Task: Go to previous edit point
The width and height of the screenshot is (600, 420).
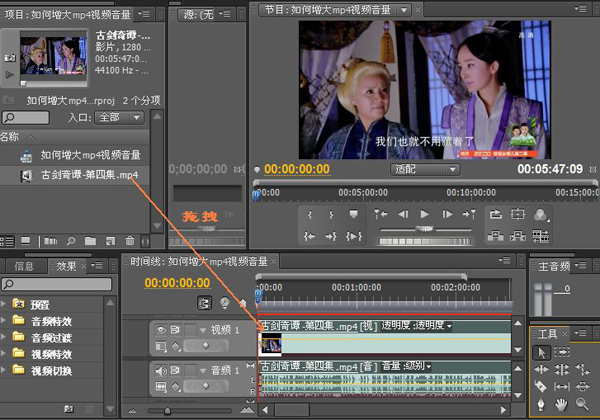Action: pyautogui.click(x=381, y=214)
